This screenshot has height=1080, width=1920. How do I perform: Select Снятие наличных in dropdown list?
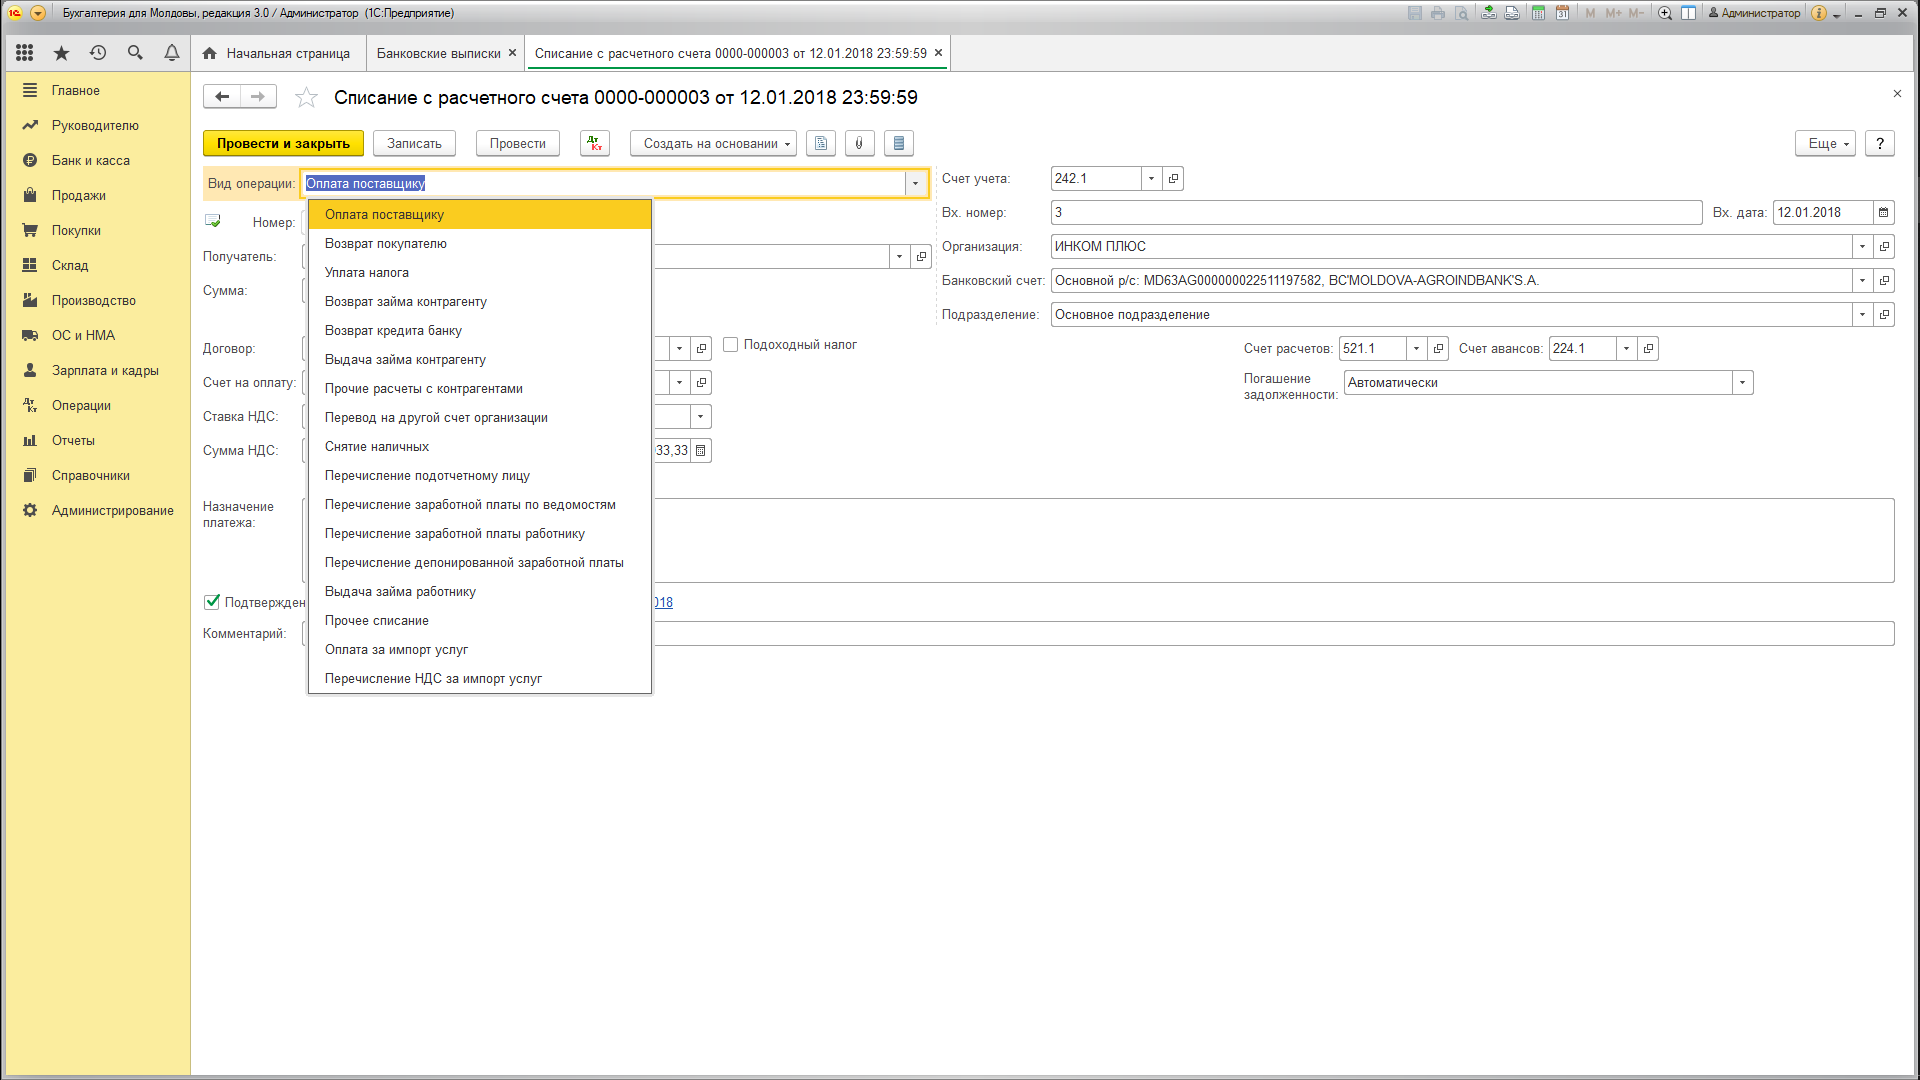click(480, 446)
